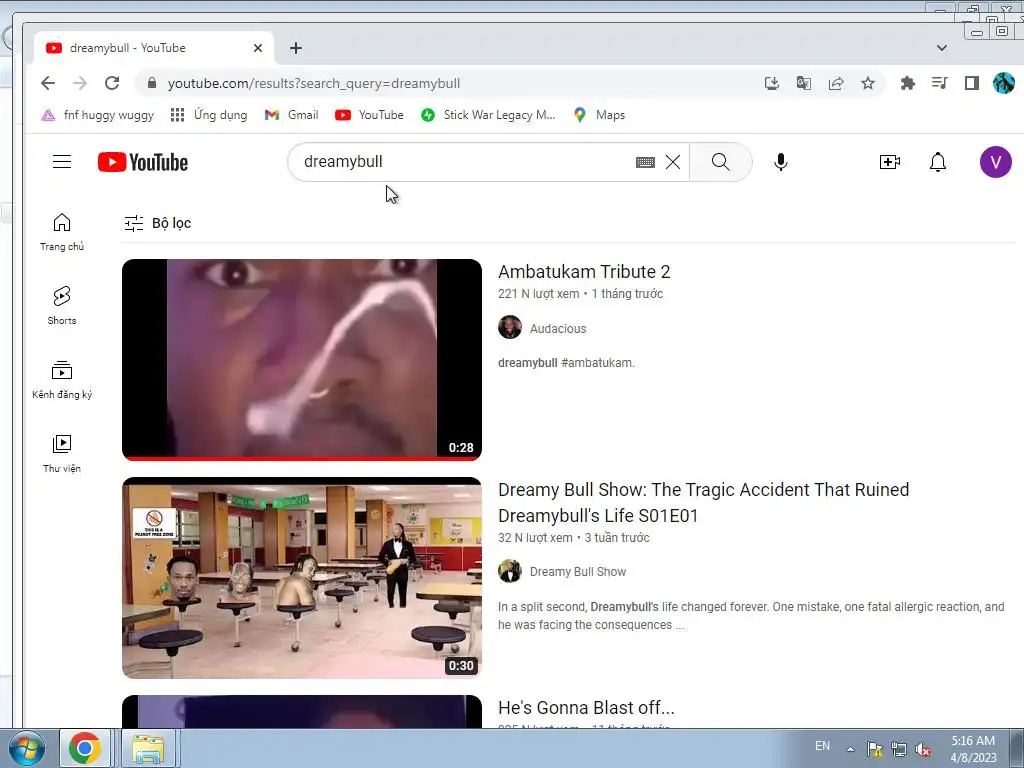The image size is (1024, 768).
Task: Open the Gmail bookmark
Action: (x=291, y=115)
